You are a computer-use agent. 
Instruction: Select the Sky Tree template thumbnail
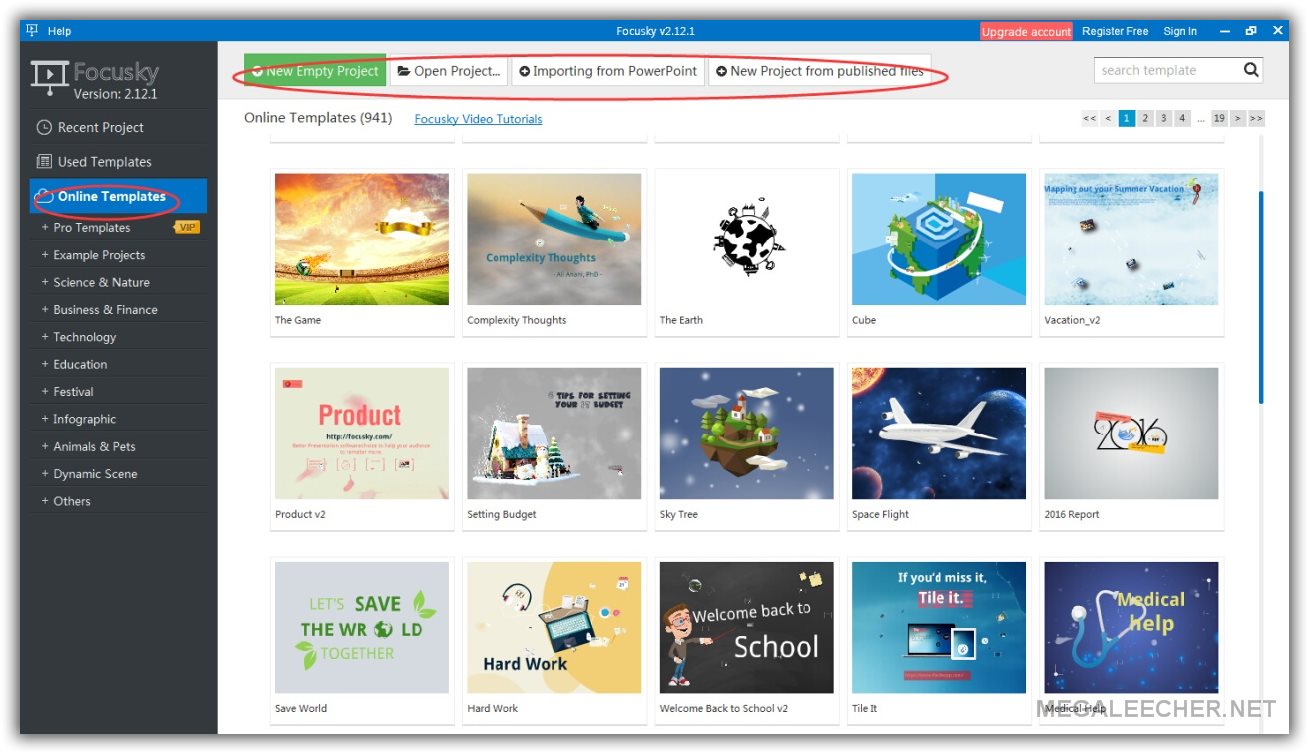[747, 433]
